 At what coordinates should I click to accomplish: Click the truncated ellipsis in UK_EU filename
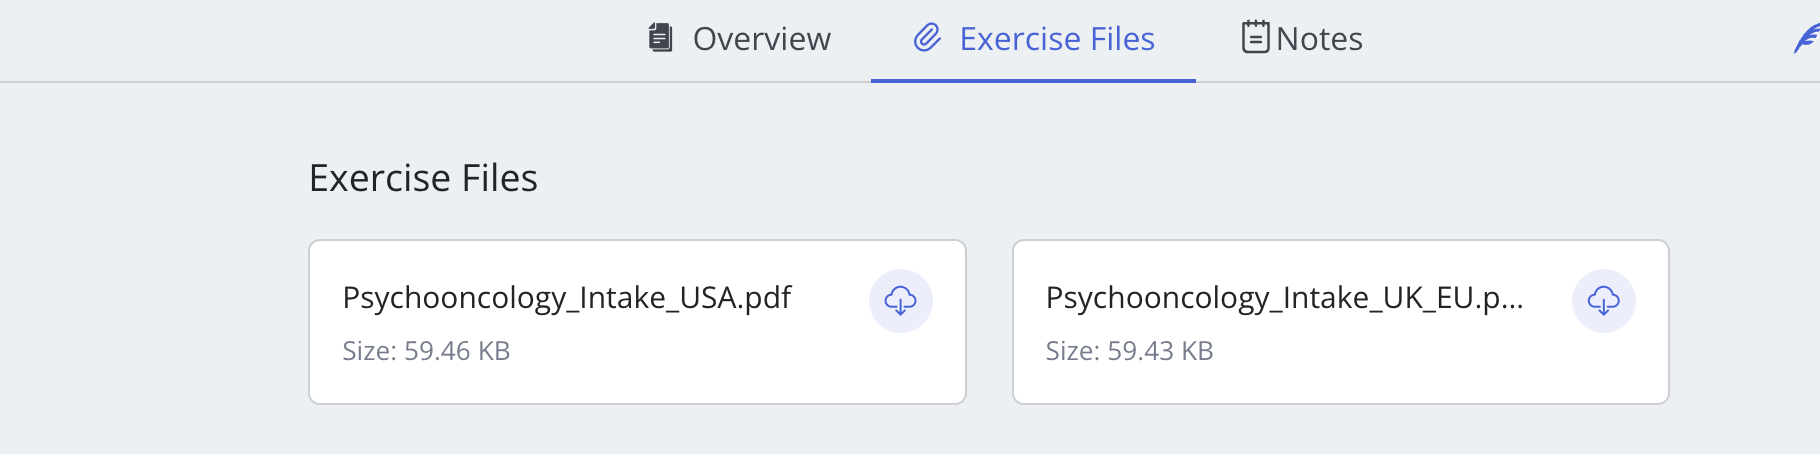click(1513, 300)
